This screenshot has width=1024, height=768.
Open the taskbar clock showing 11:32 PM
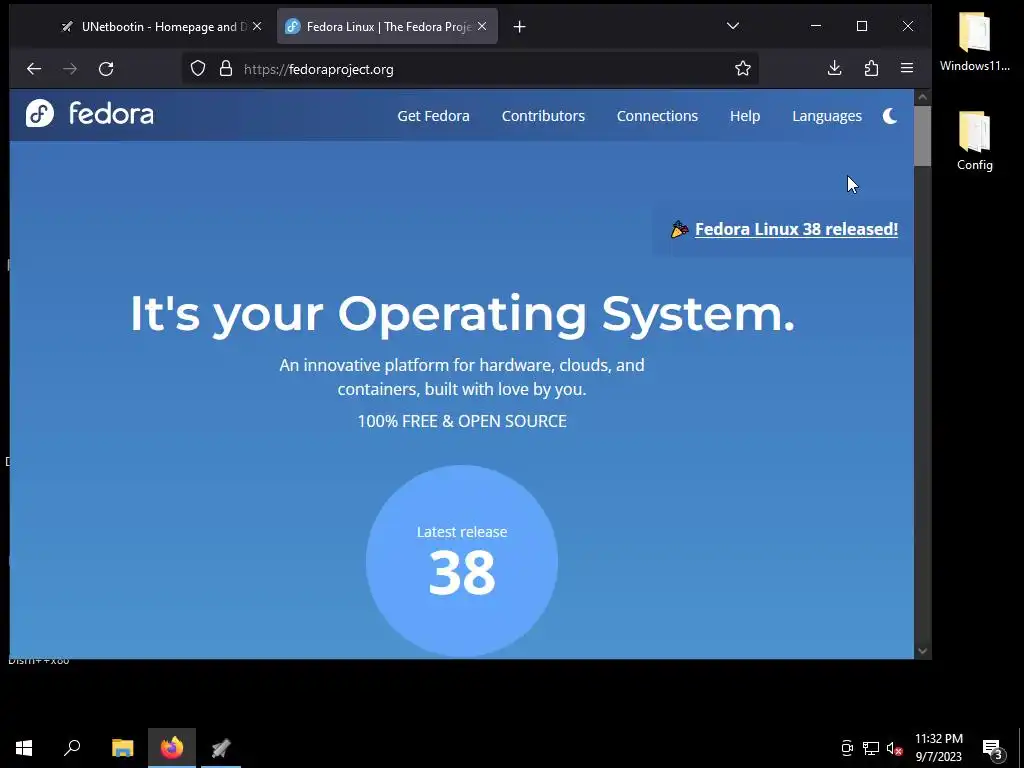938,748
